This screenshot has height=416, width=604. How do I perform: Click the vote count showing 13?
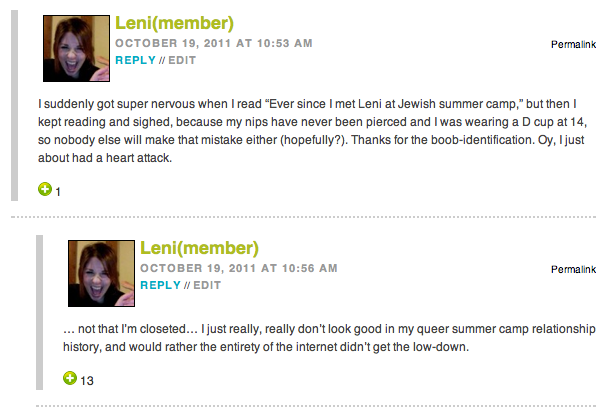point(86,380)
